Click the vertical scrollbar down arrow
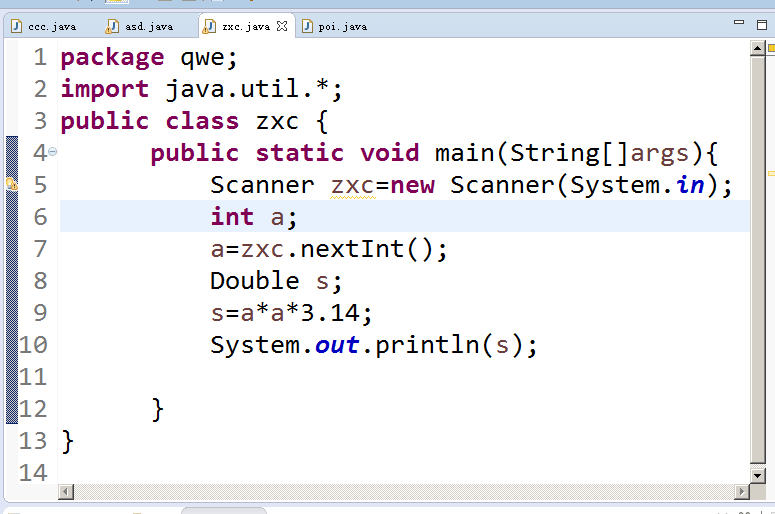 [x=758, y=476]
